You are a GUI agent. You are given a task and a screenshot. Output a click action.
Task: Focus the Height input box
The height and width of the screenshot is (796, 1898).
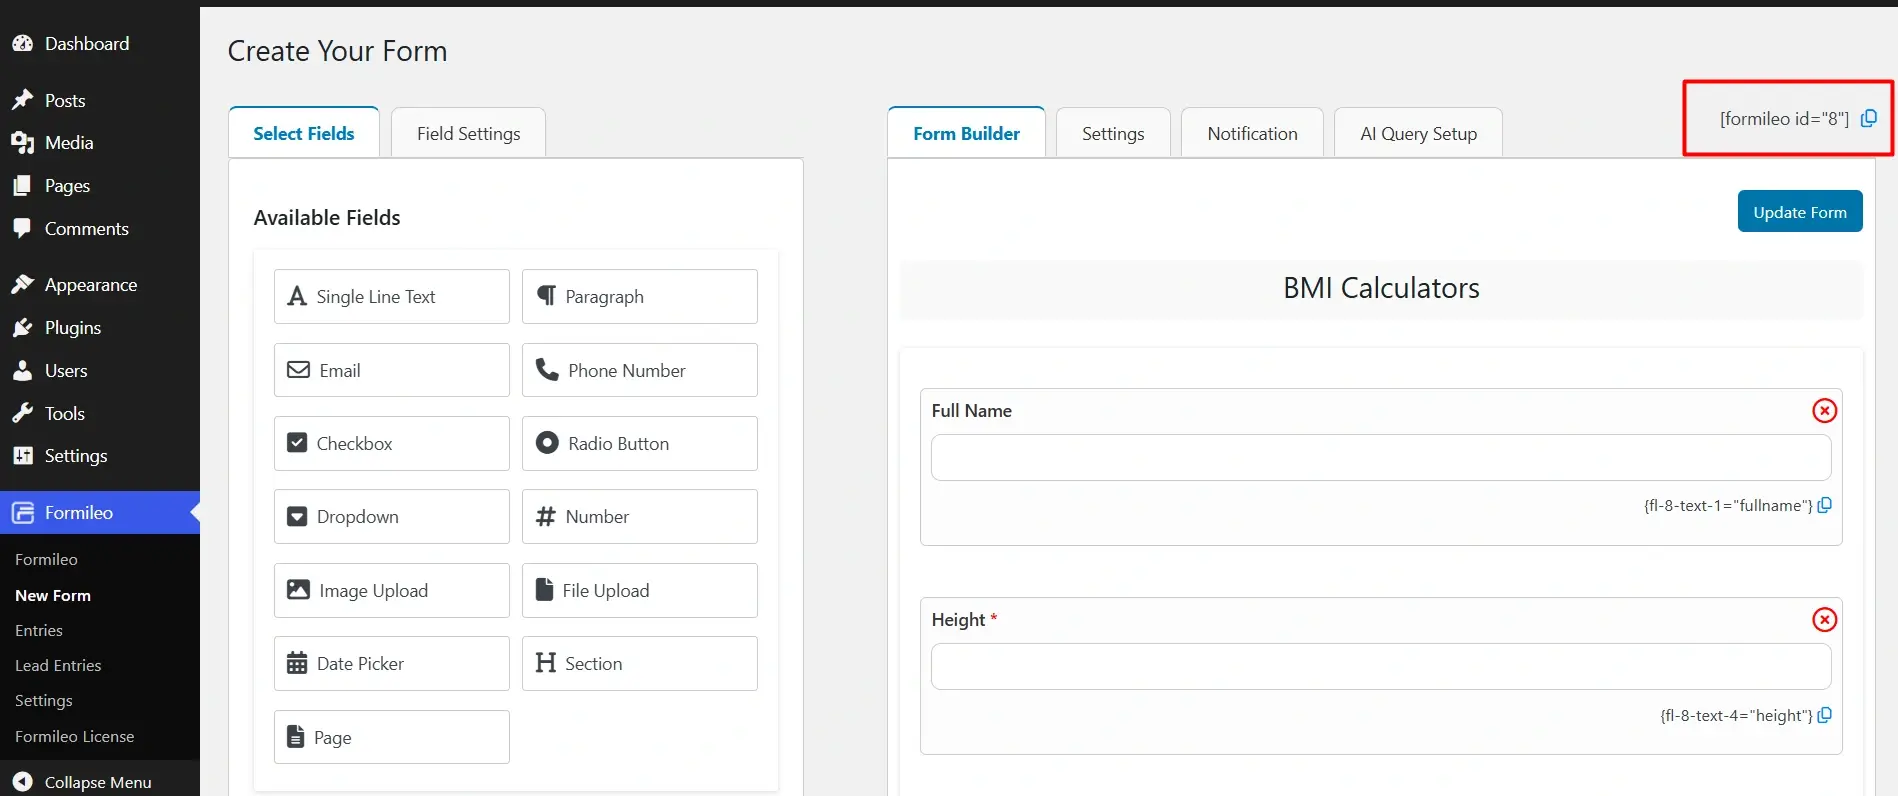click(x=1380, y=667)
